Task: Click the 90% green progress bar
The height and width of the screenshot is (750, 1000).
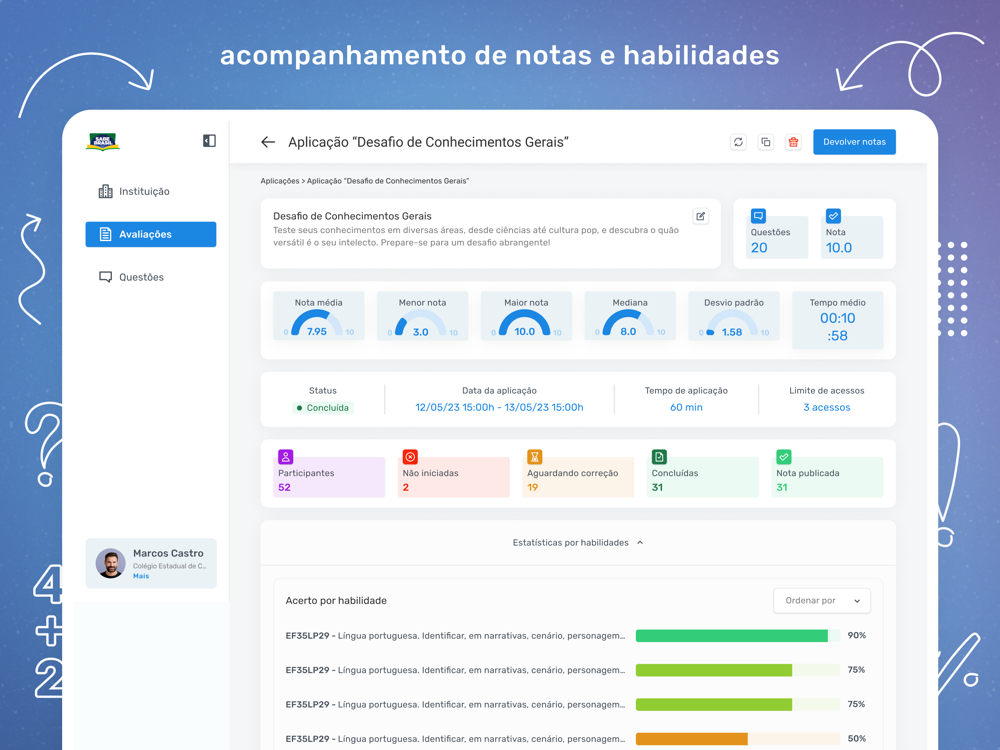Action: point(737,635)
